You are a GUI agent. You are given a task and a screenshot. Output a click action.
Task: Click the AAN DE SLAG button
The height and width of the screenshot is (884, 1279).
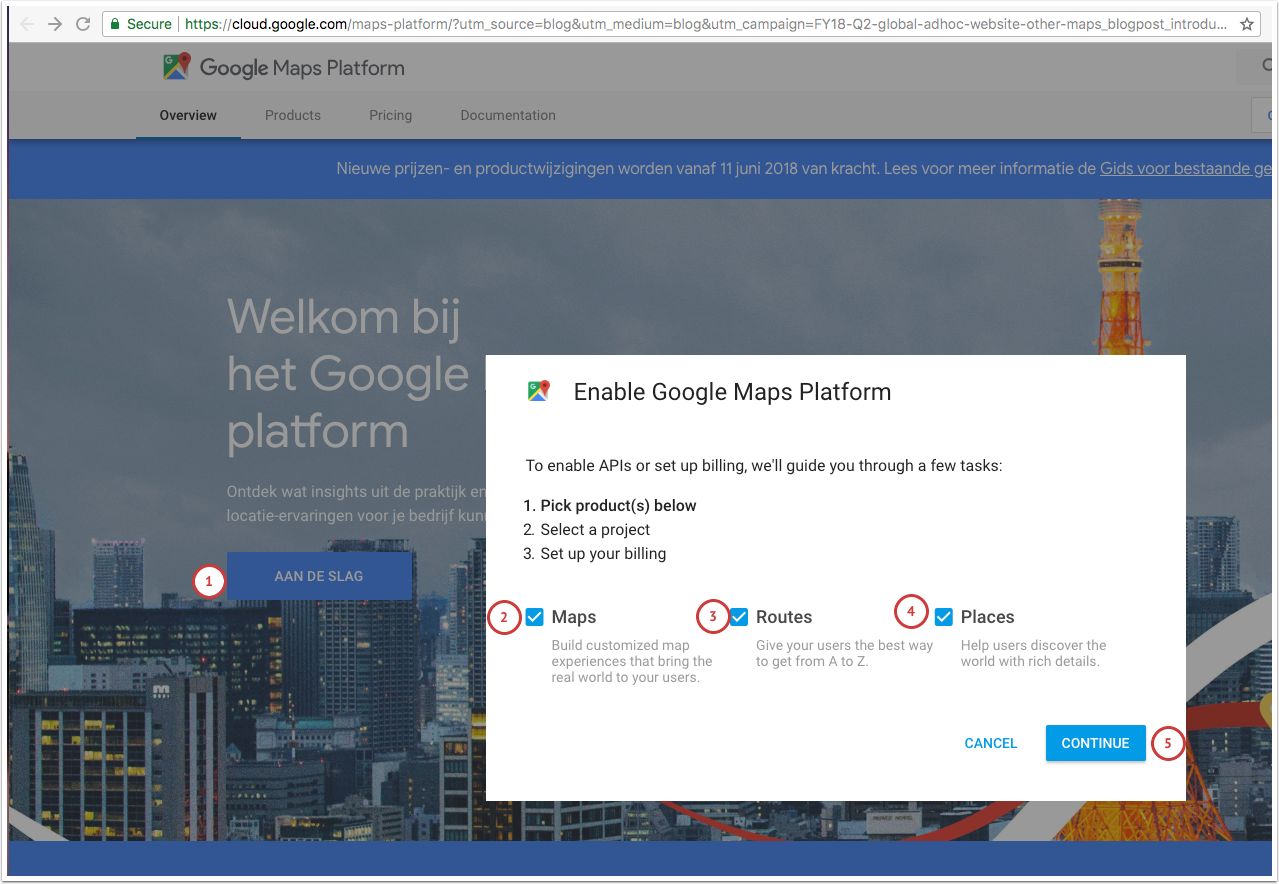pos(319,576)
